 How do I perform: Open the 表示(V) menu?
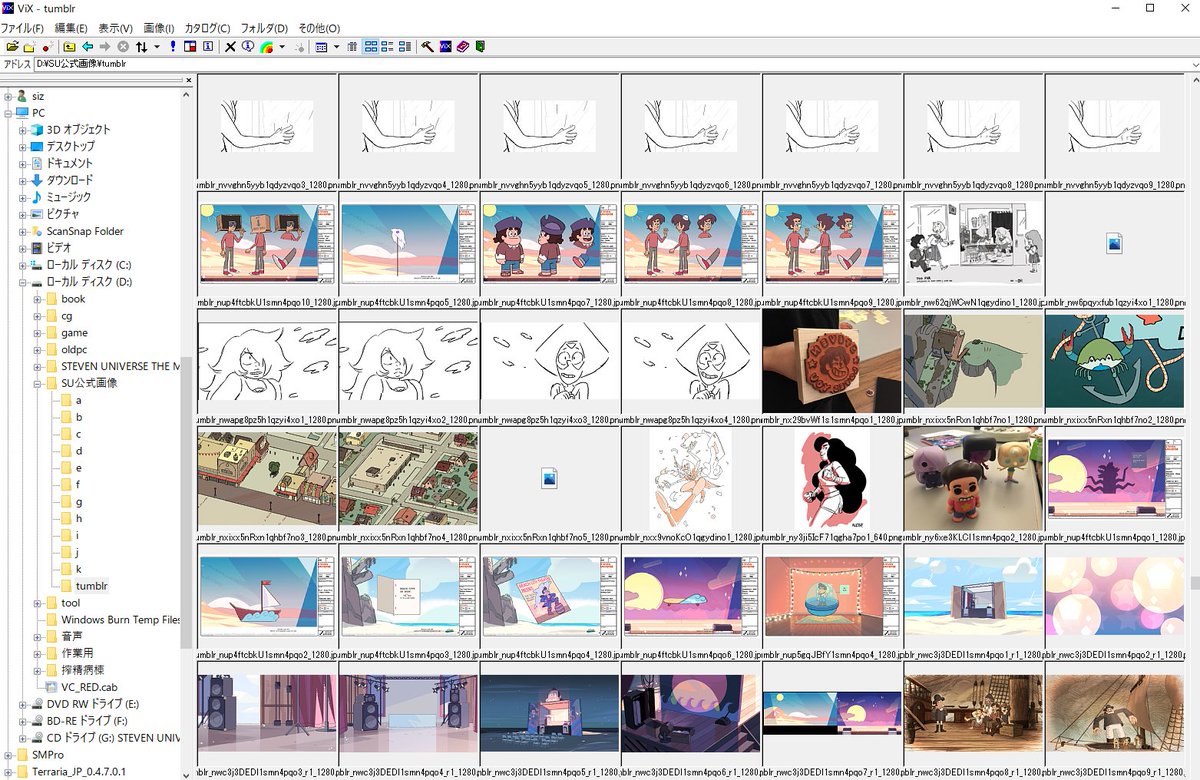(x=117, y=28)
